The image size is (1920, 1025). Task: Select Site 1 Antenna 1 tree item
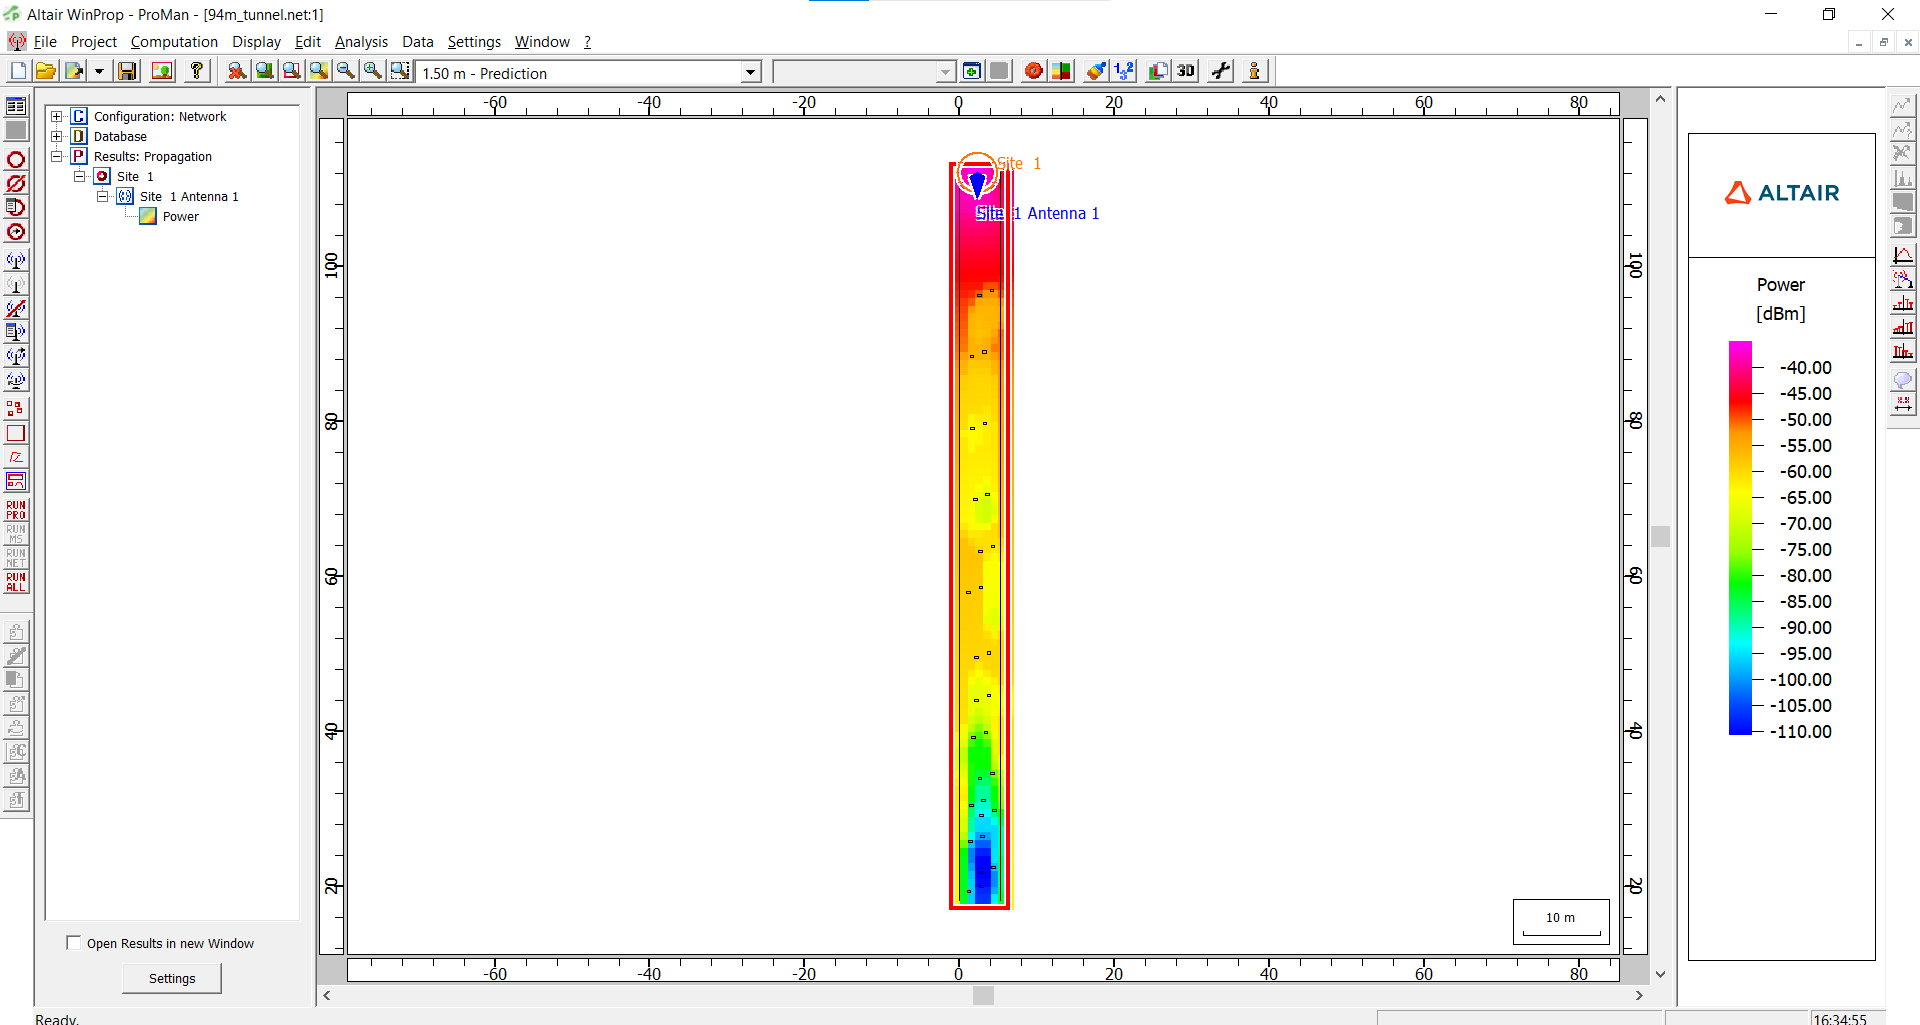point(189,197)
